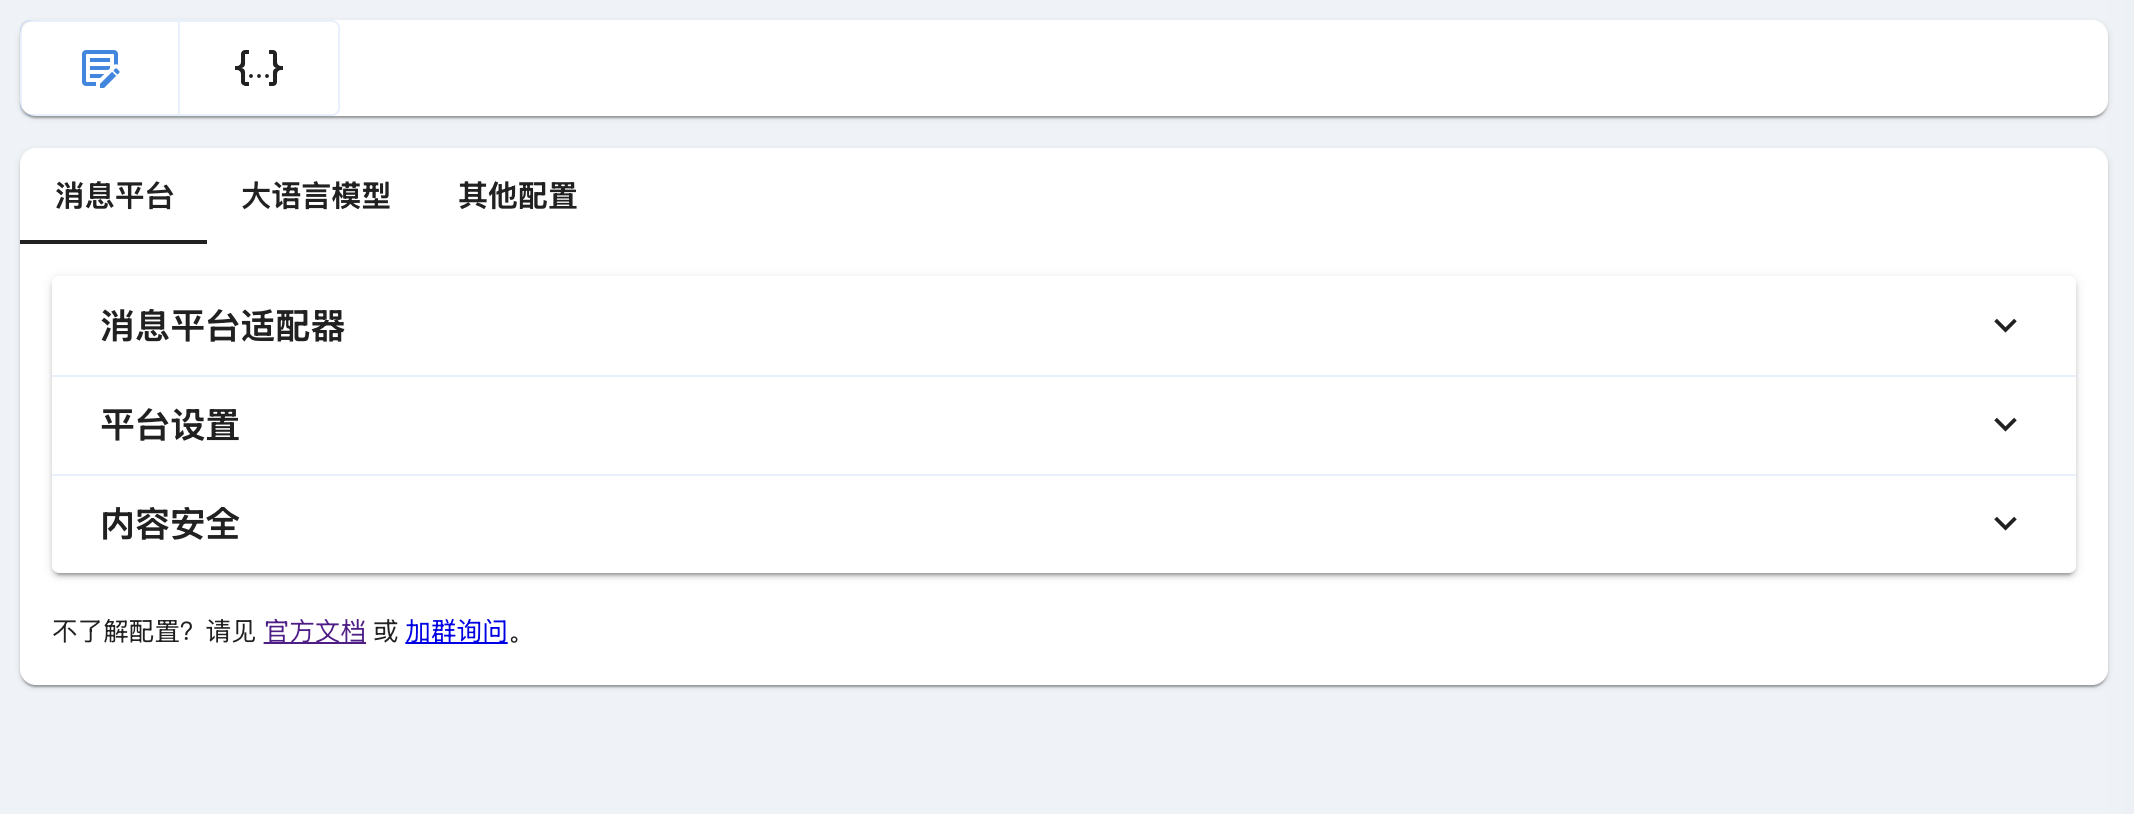Switch to the 大语言模型 tab
This screenshot has height=814, width=2134.
pyautogui.click(x=316, y=196)
